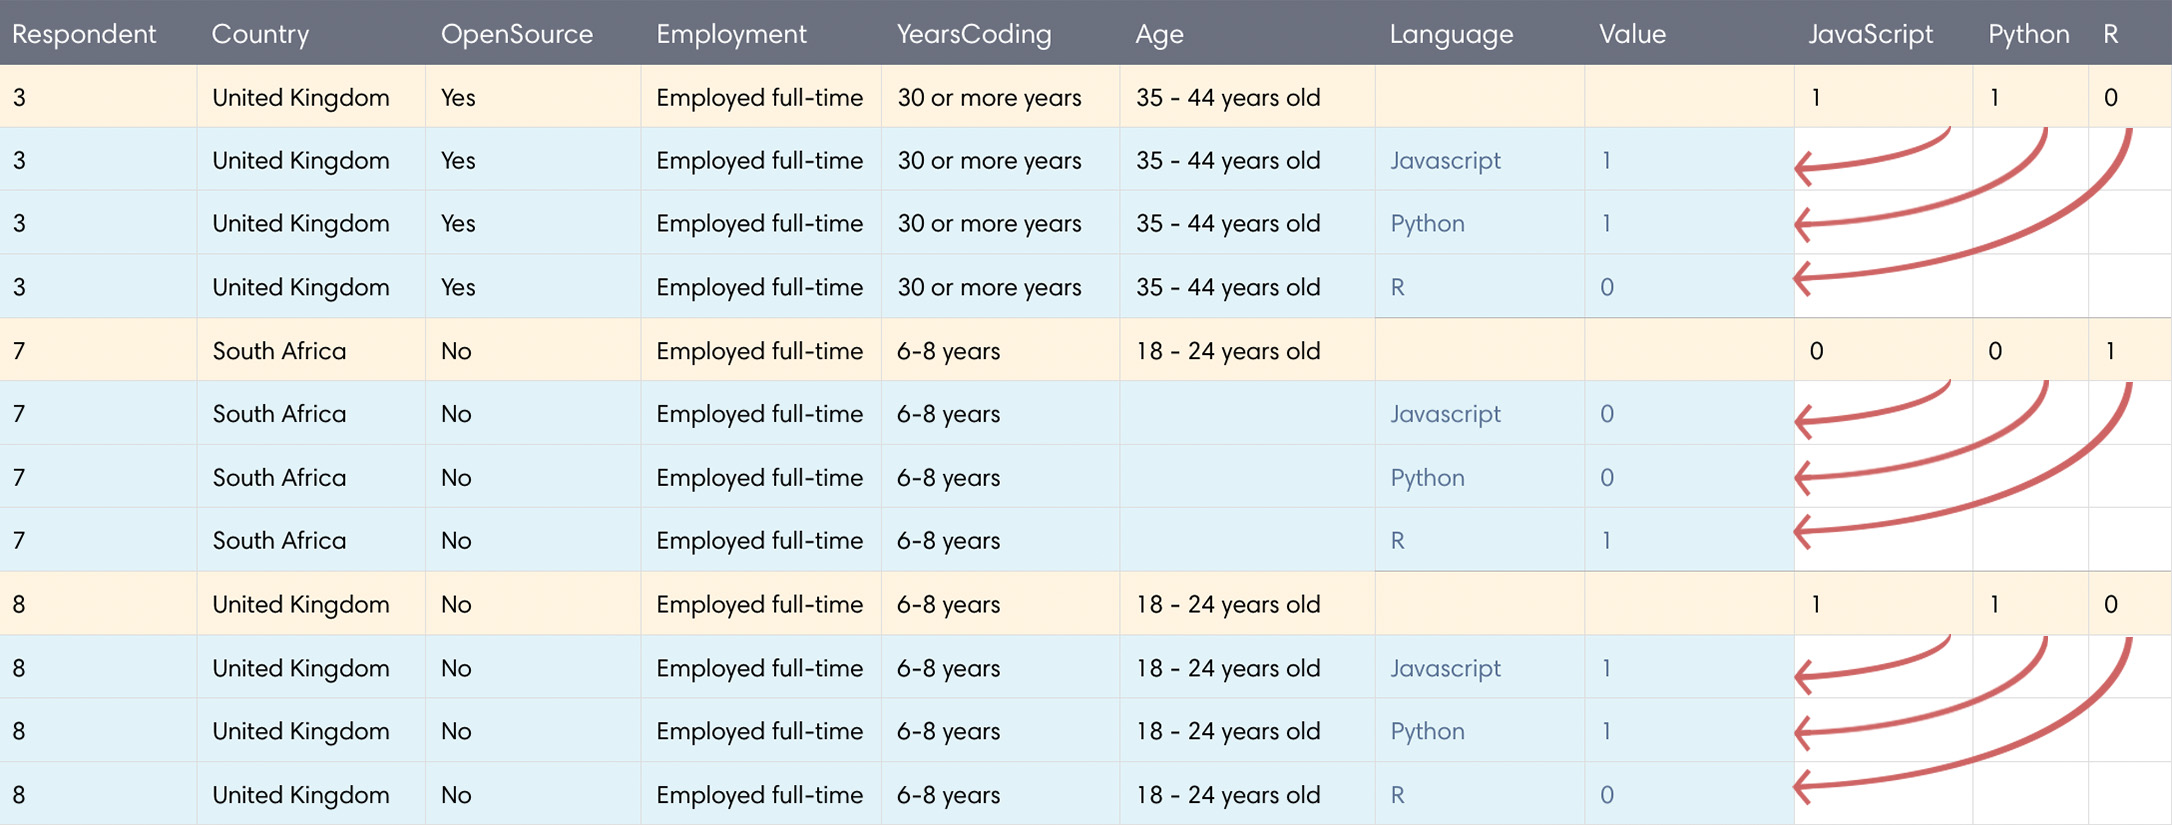Screen dimensions: 2172x825
Task: Click Value 1 in respondent 8's Python row
Action: point(1606,732)
